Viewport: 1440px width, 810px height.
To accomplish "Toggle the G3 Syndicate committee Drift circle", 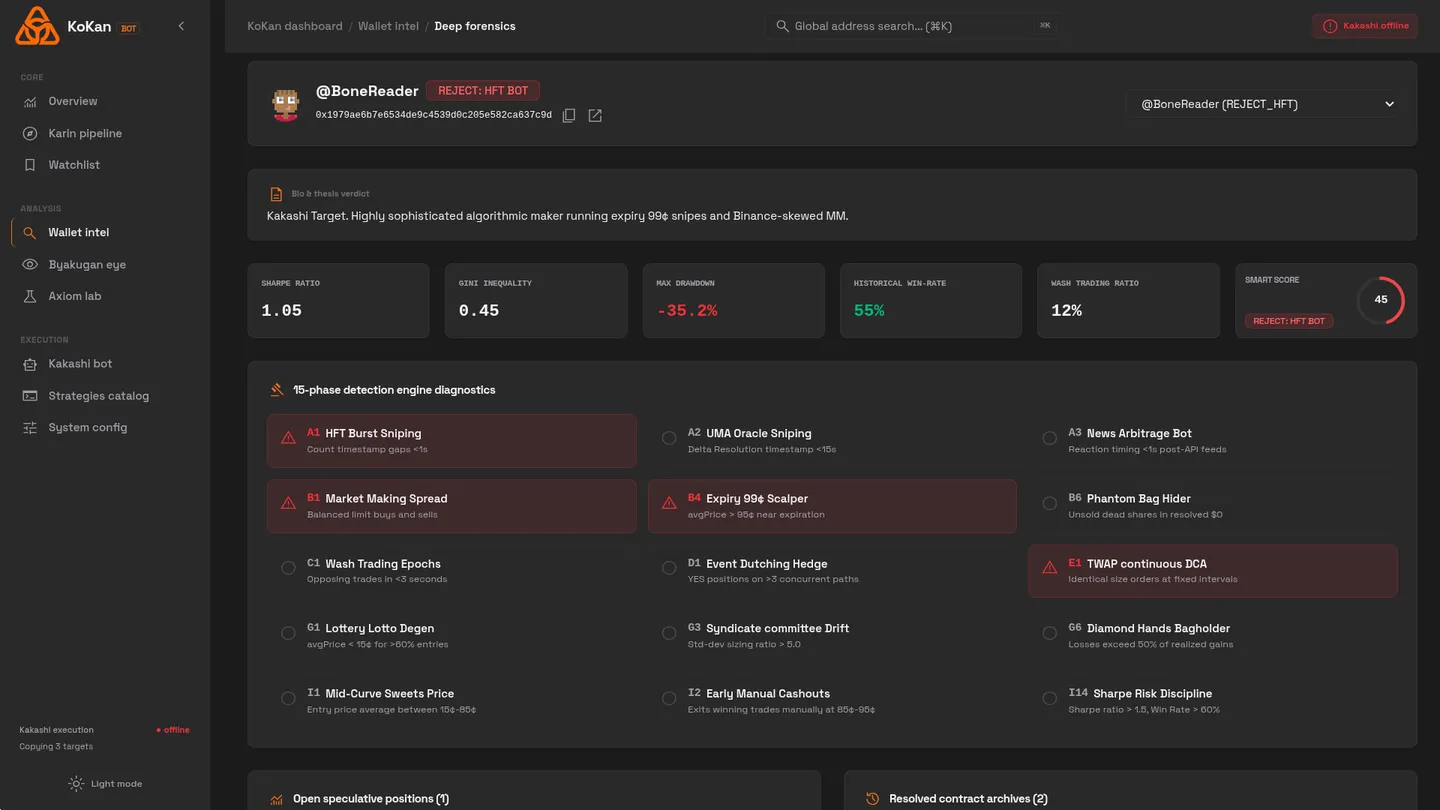I will [x=669, y=633].
